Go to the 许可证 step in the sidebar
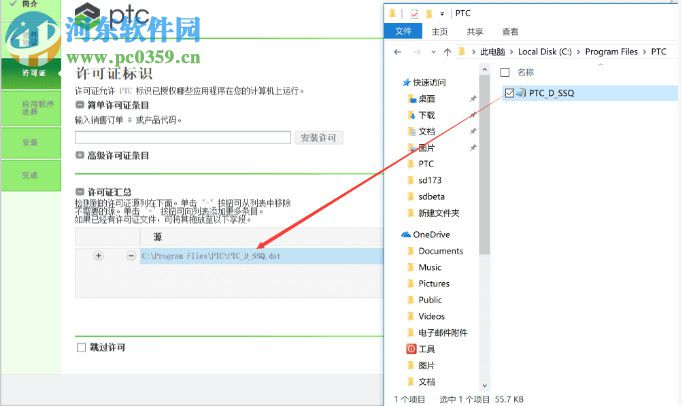The image size is (682, 406). point(31,73)
